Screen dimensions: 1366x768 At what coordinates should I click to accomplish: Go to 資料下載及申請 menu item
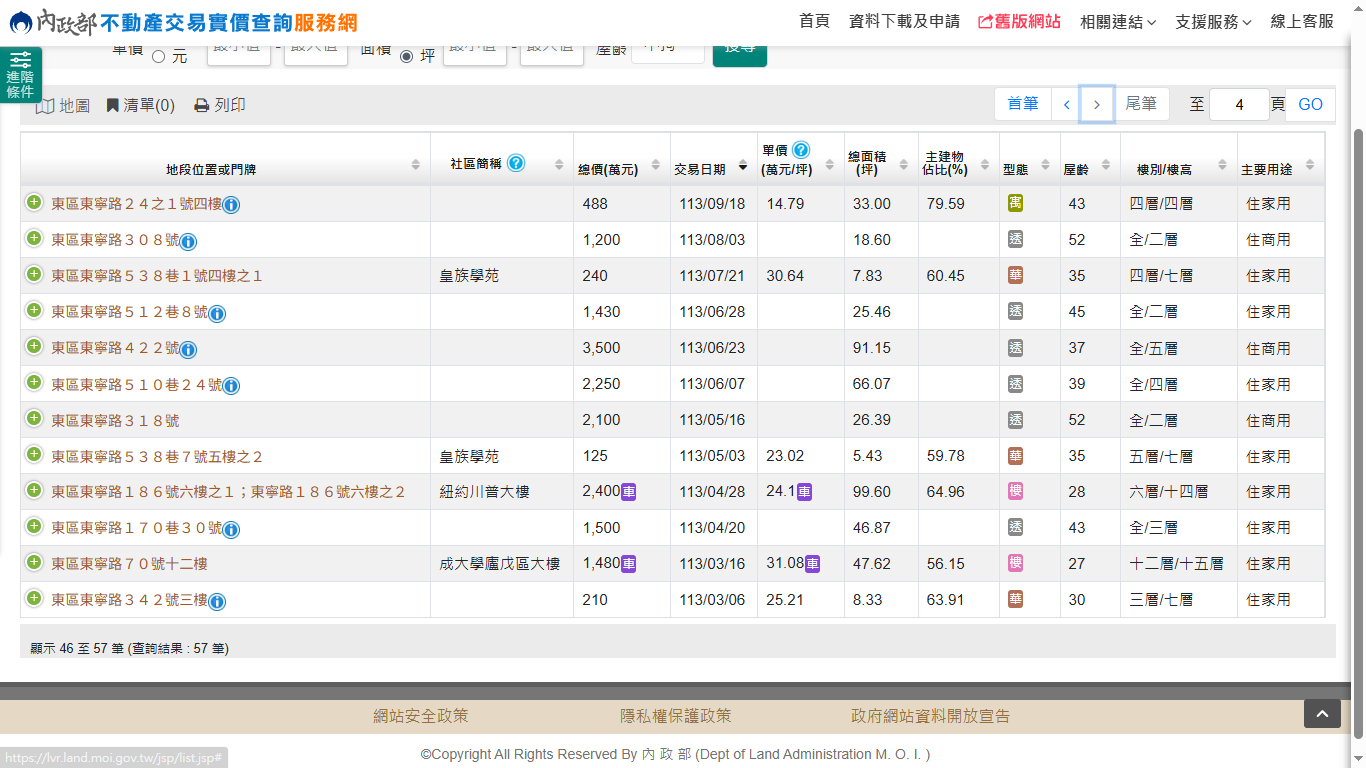[x=904, y=21]
